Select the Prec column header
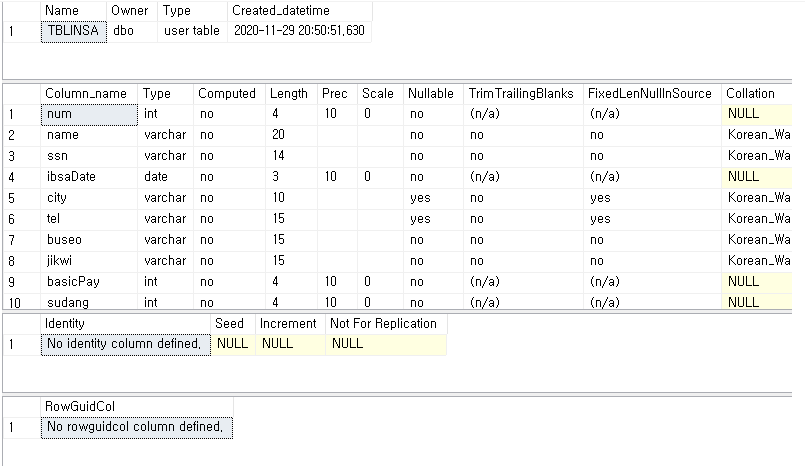Viewport: 805px width, 466px height. (x=337, y=94)
